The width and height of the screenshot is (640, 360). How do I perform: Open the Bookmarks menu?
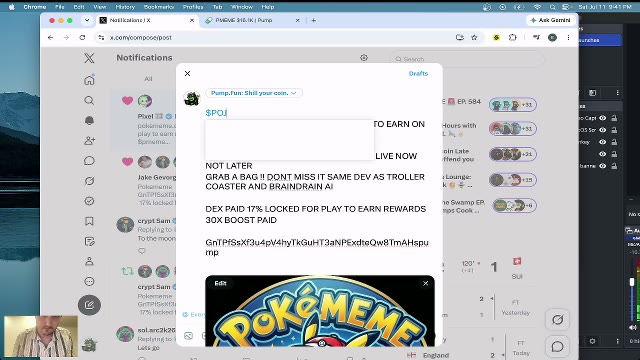click(x=159, y=7)
